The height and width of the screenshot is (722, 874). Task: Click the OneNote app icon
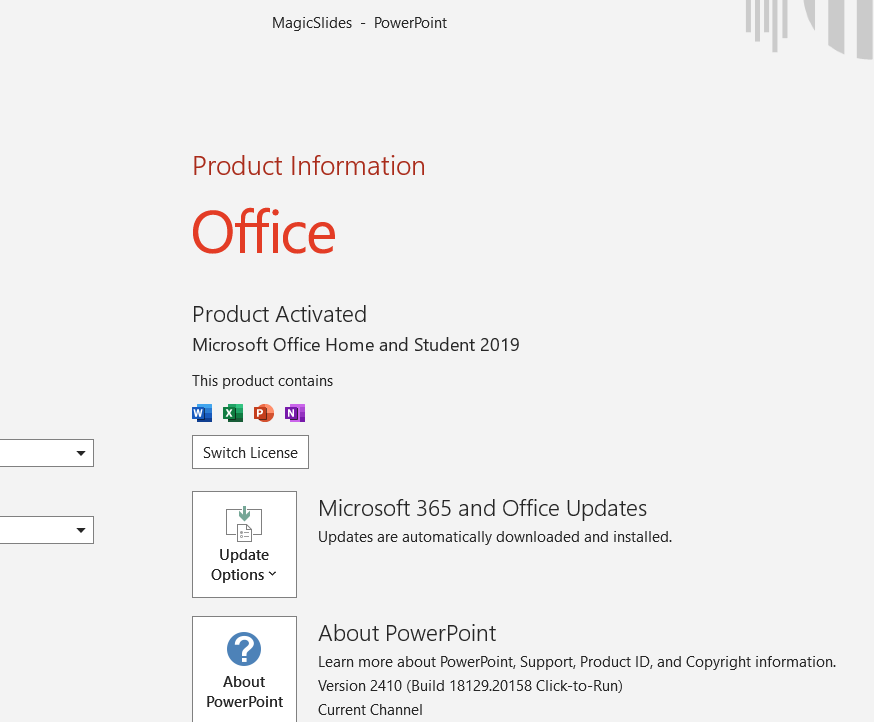pos(294,413)
